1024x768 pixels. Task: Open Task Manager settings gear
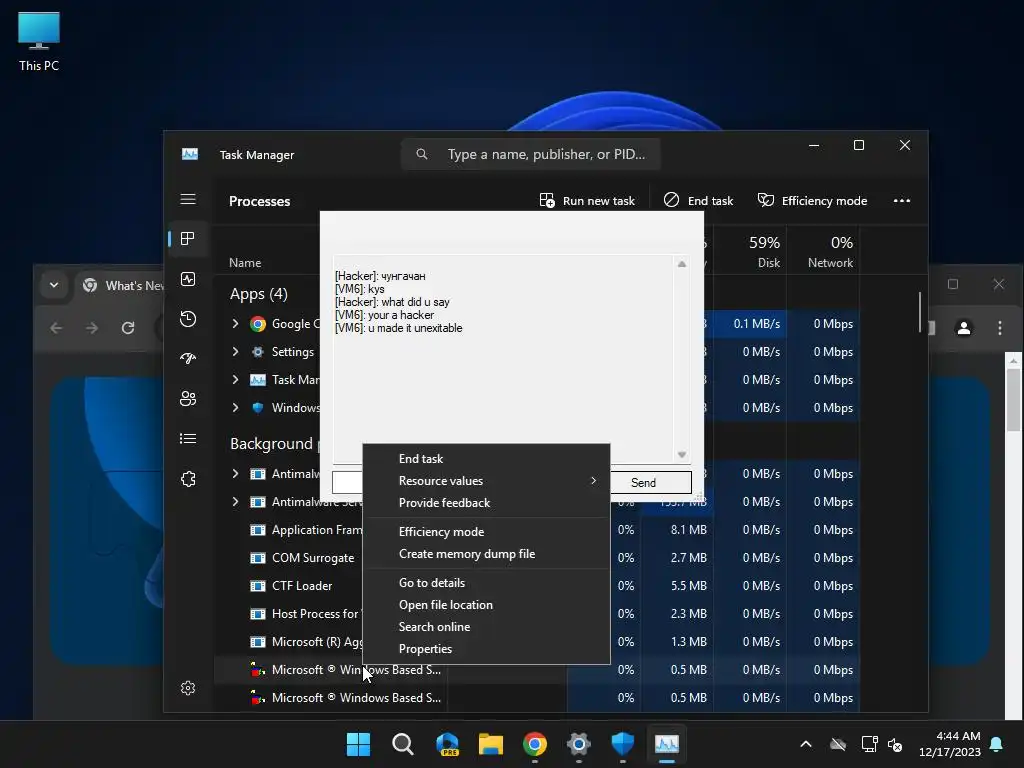point(188,688)
